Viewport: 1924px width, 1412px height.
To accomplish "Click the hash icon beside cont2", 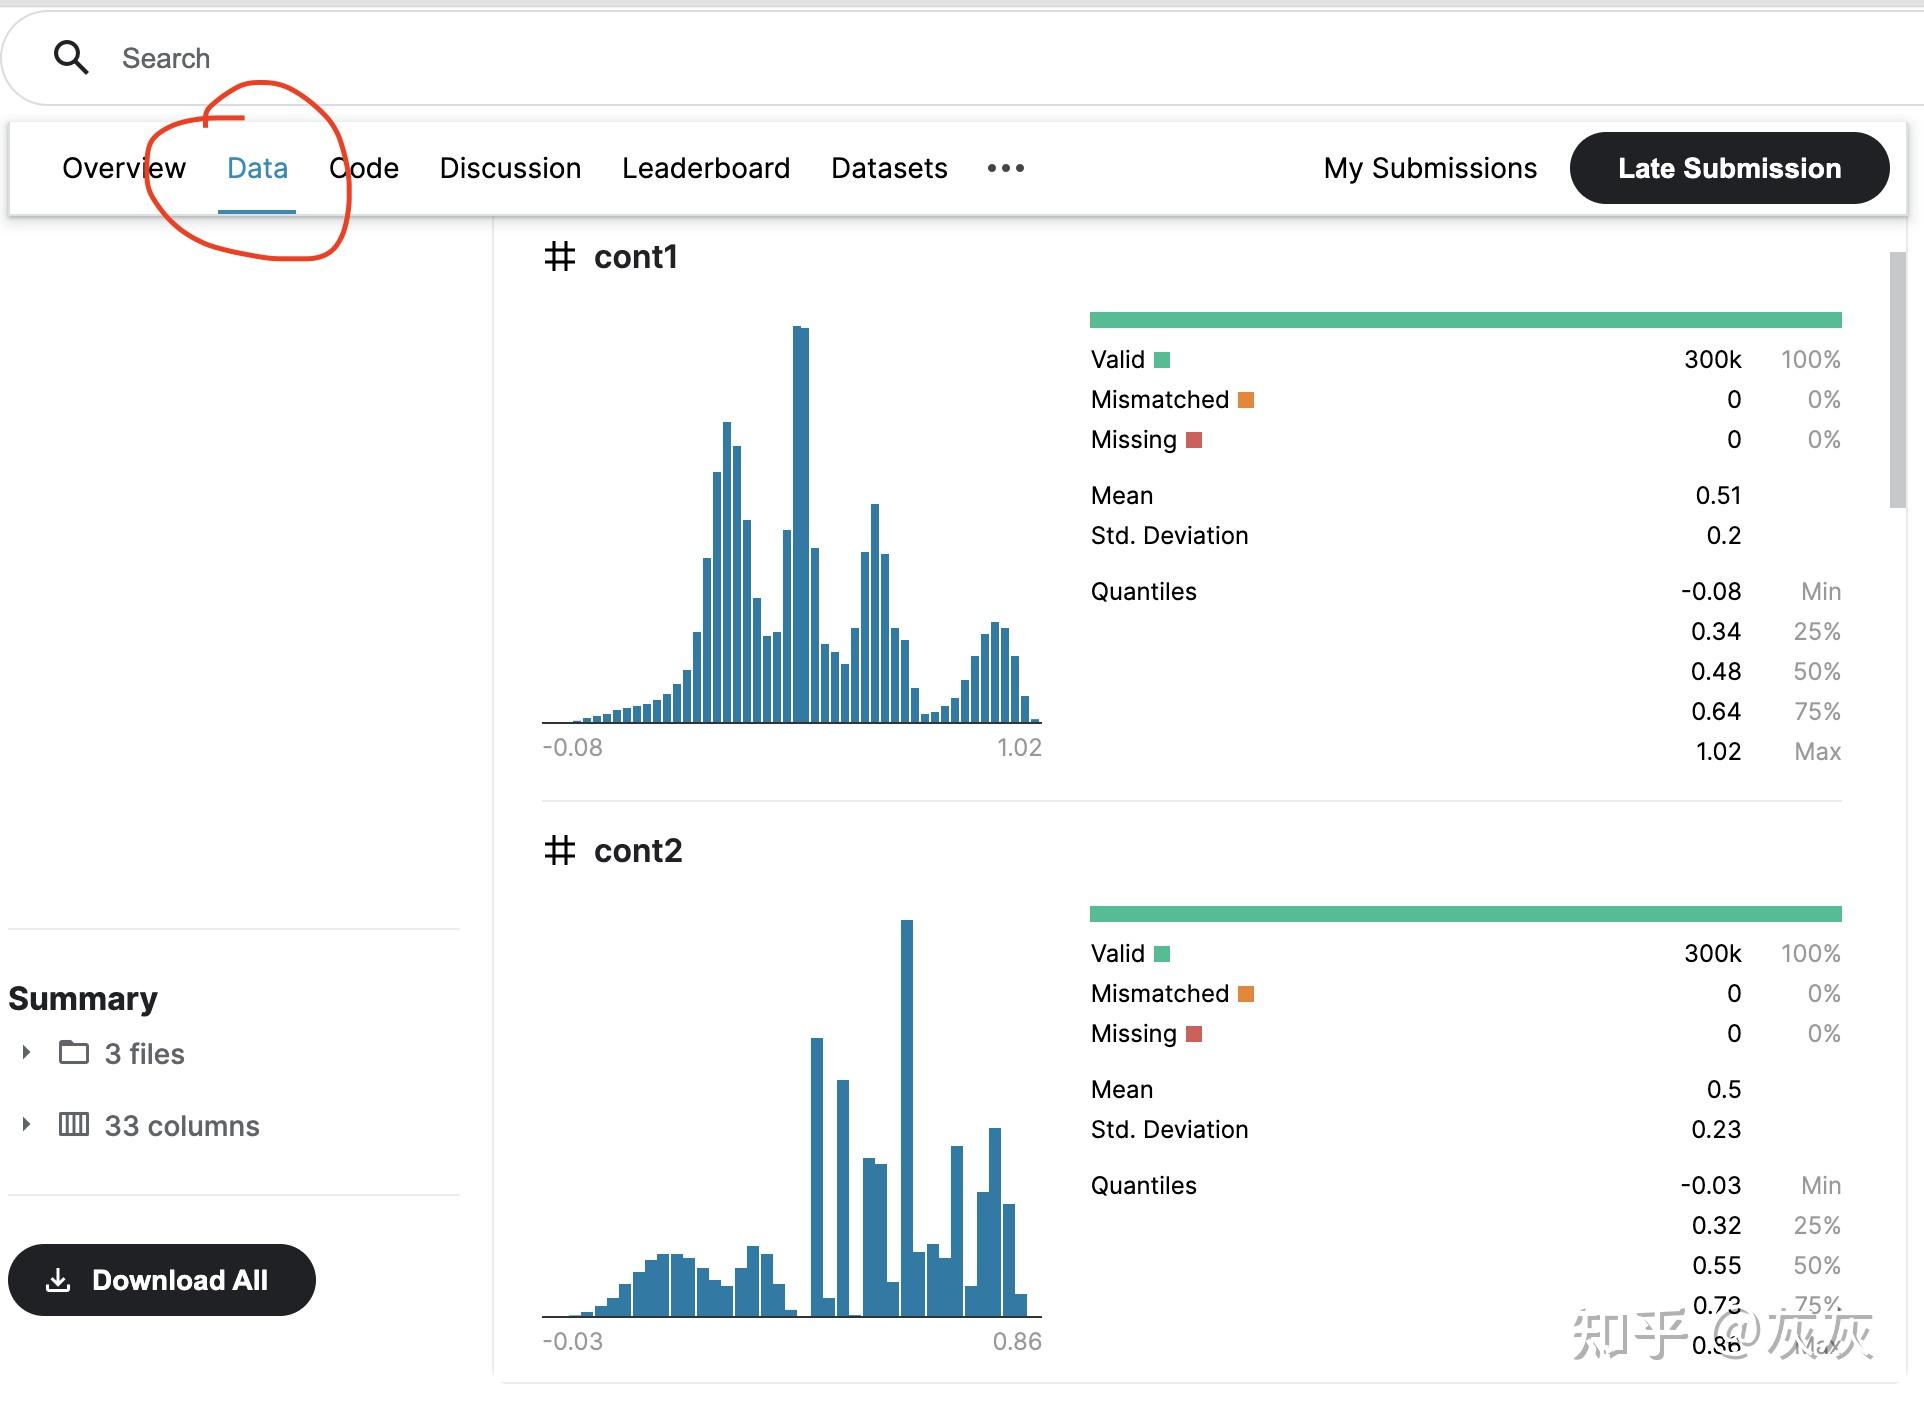I will (560, 851).
